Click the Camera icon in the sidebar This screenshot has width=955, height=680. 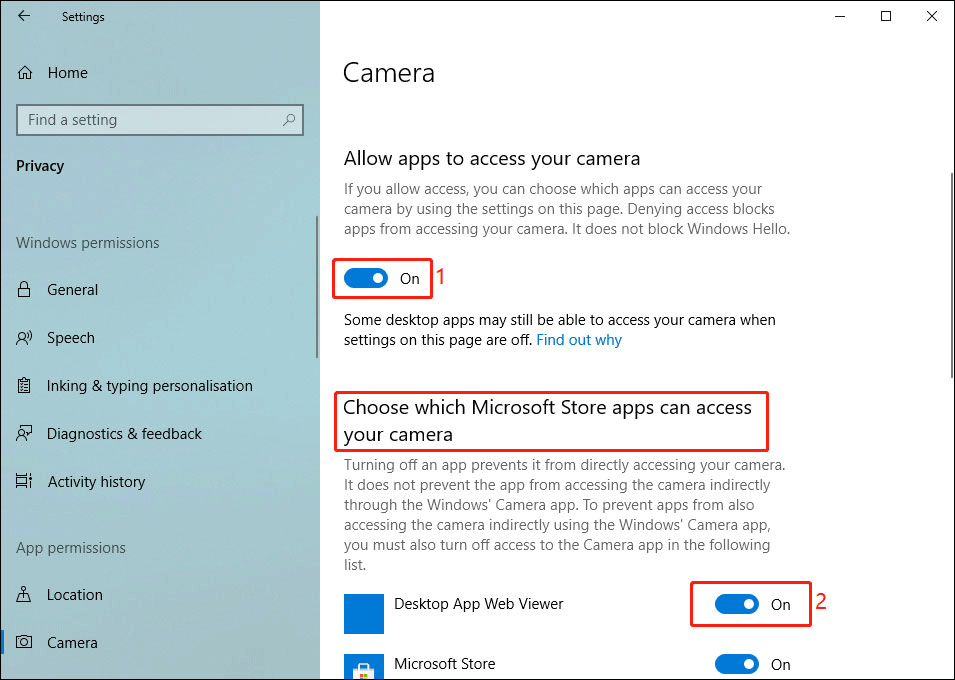tap(25, 643)
